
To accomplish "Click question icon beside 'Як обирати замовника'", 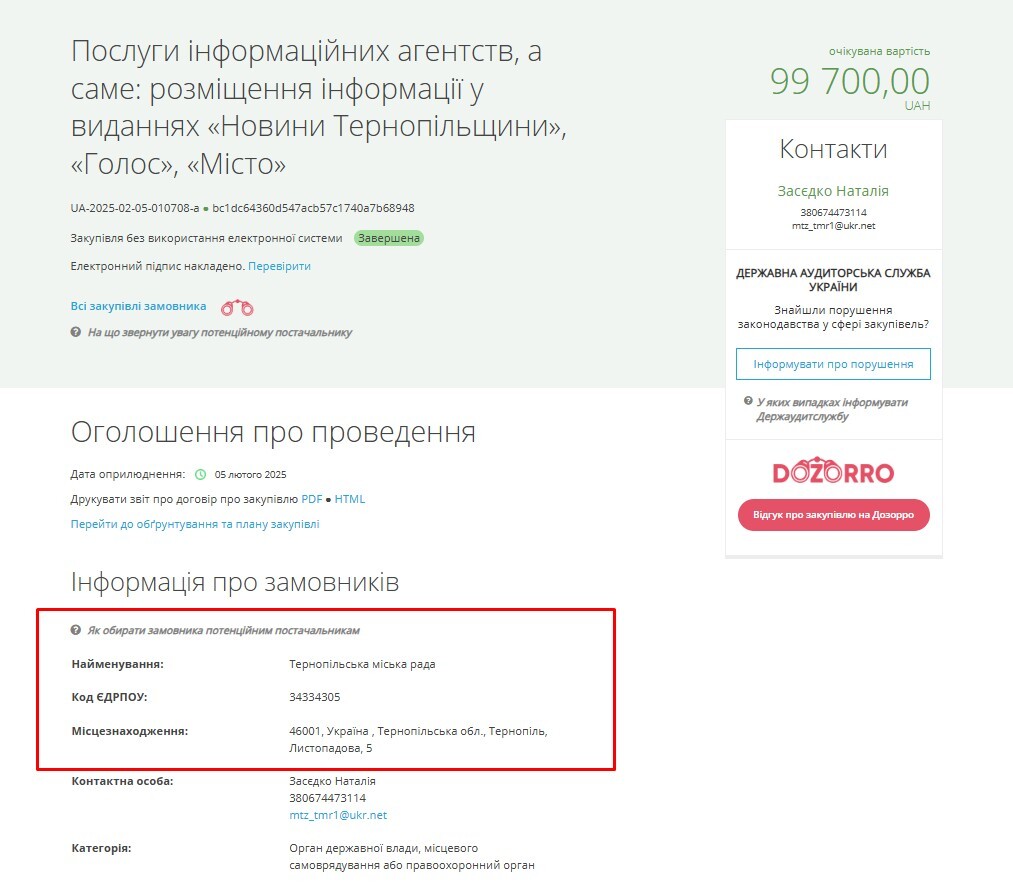I will [x=76, y=630].
